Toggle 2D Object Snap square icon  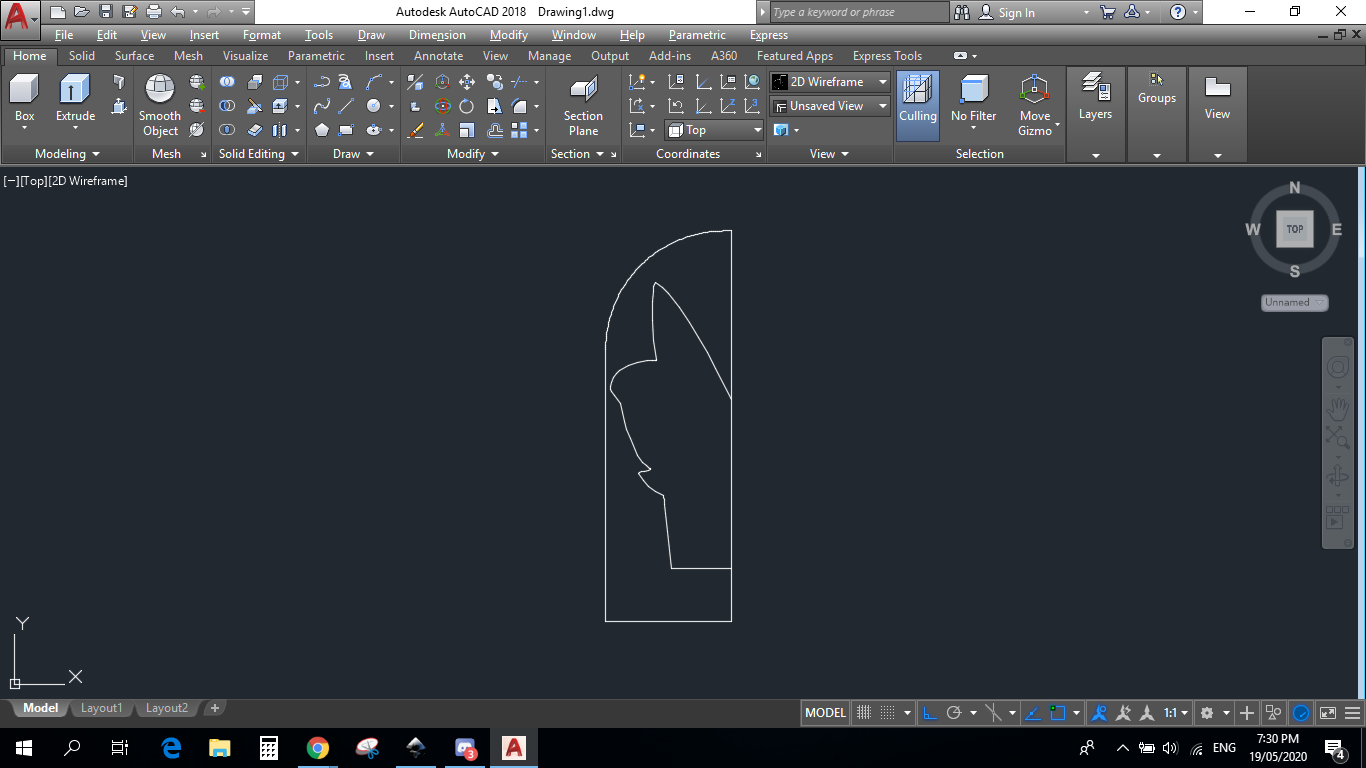(x=1058, y=713)
